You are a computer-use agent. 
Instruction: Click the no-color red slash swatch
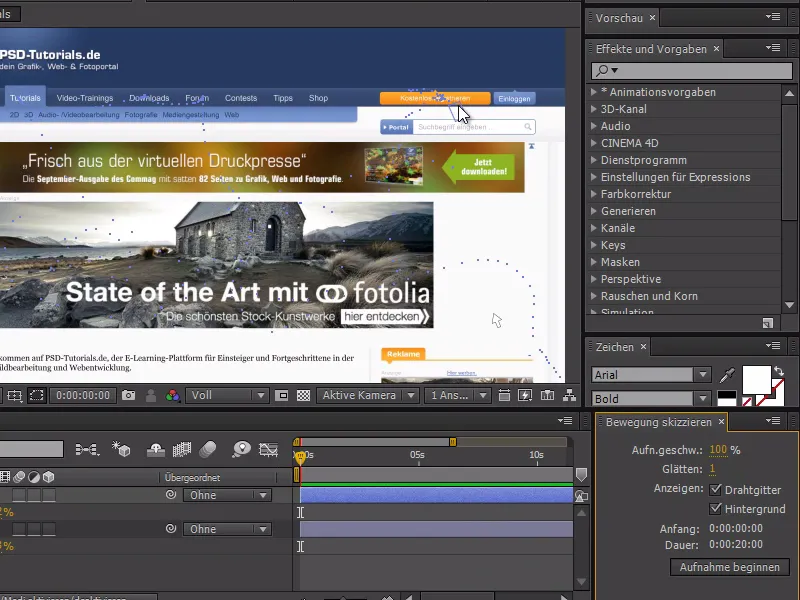pyautogui.click(x=746, y=402)
